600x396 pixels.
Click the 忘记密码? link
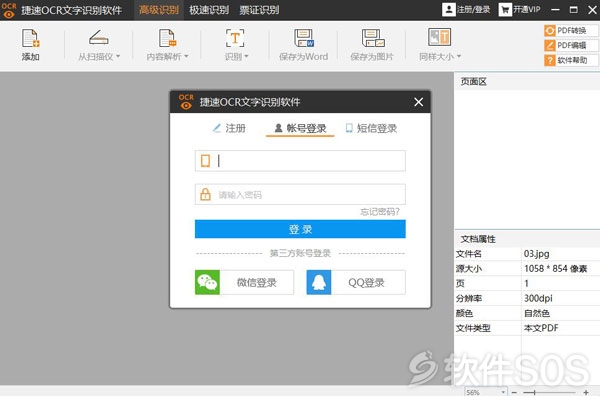[x=380, y=212]
